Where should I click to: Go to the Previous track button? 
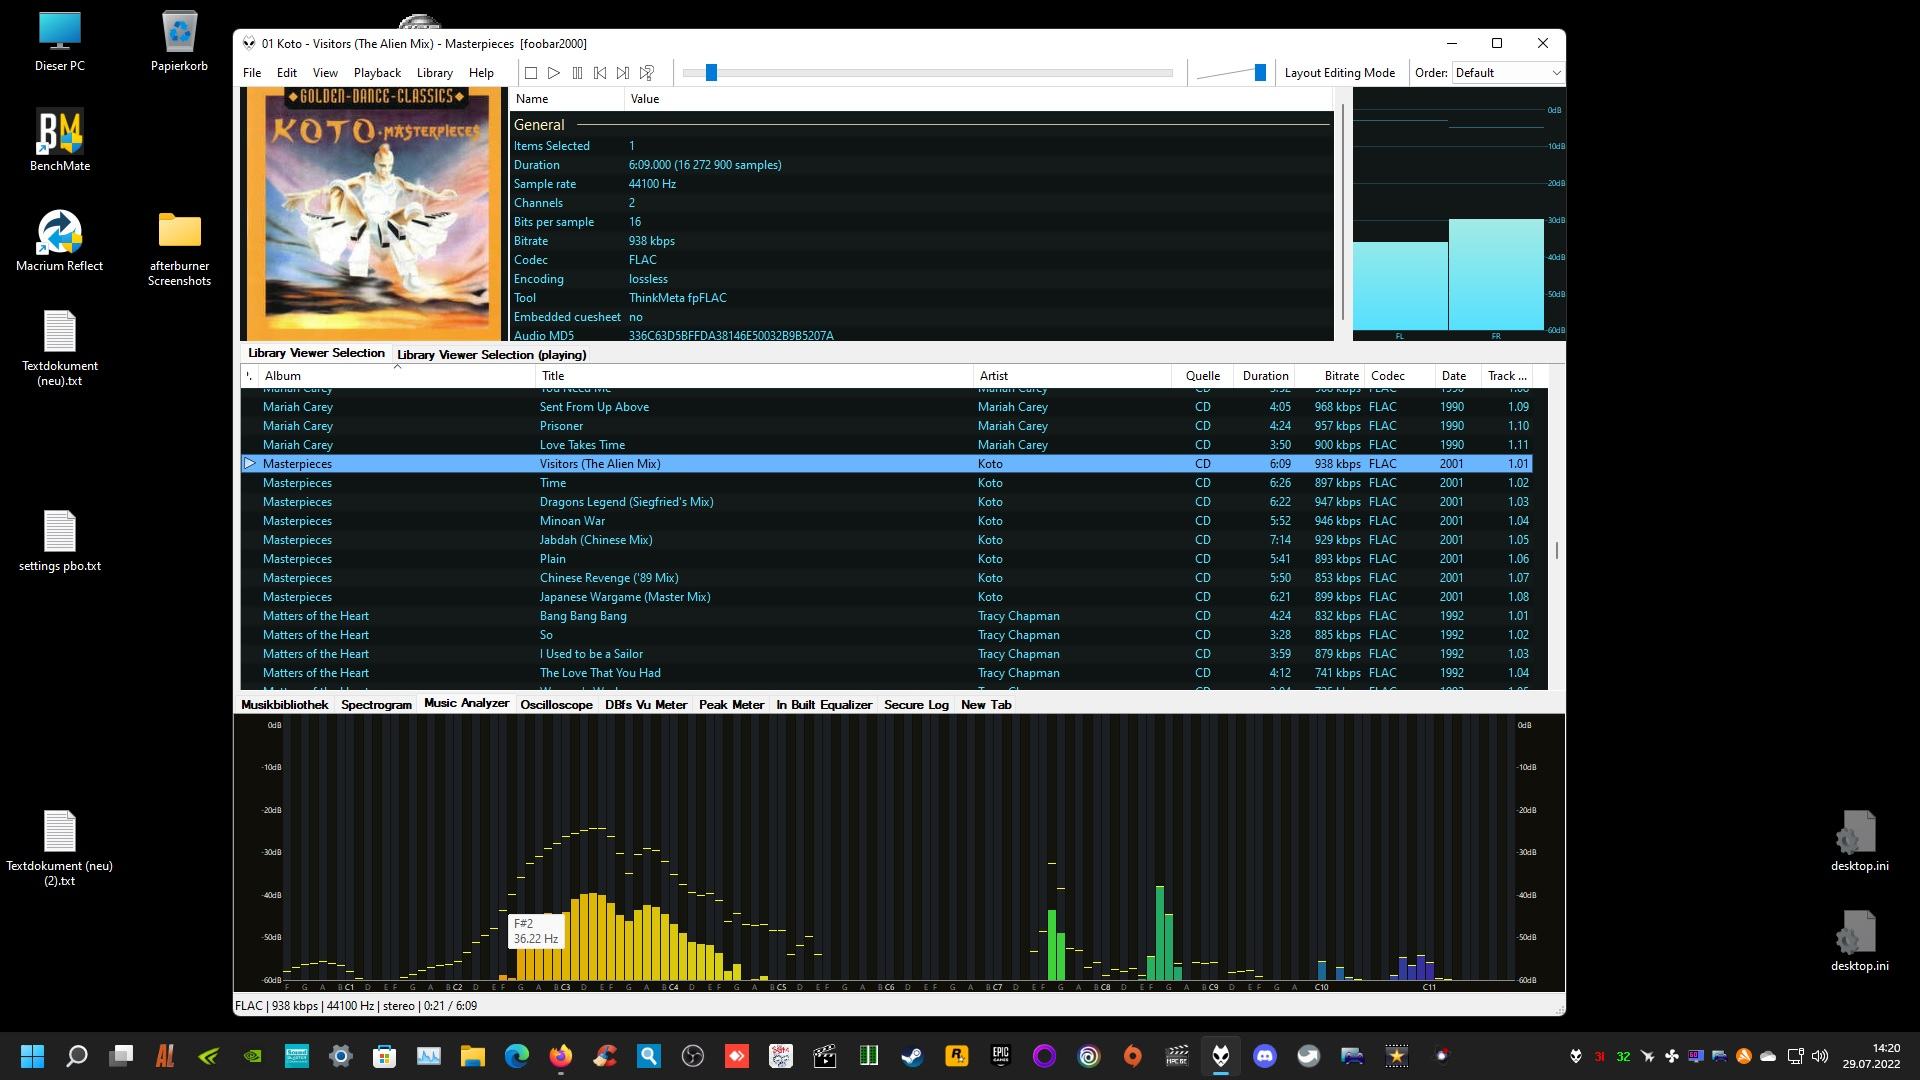[x=600, y=73]
